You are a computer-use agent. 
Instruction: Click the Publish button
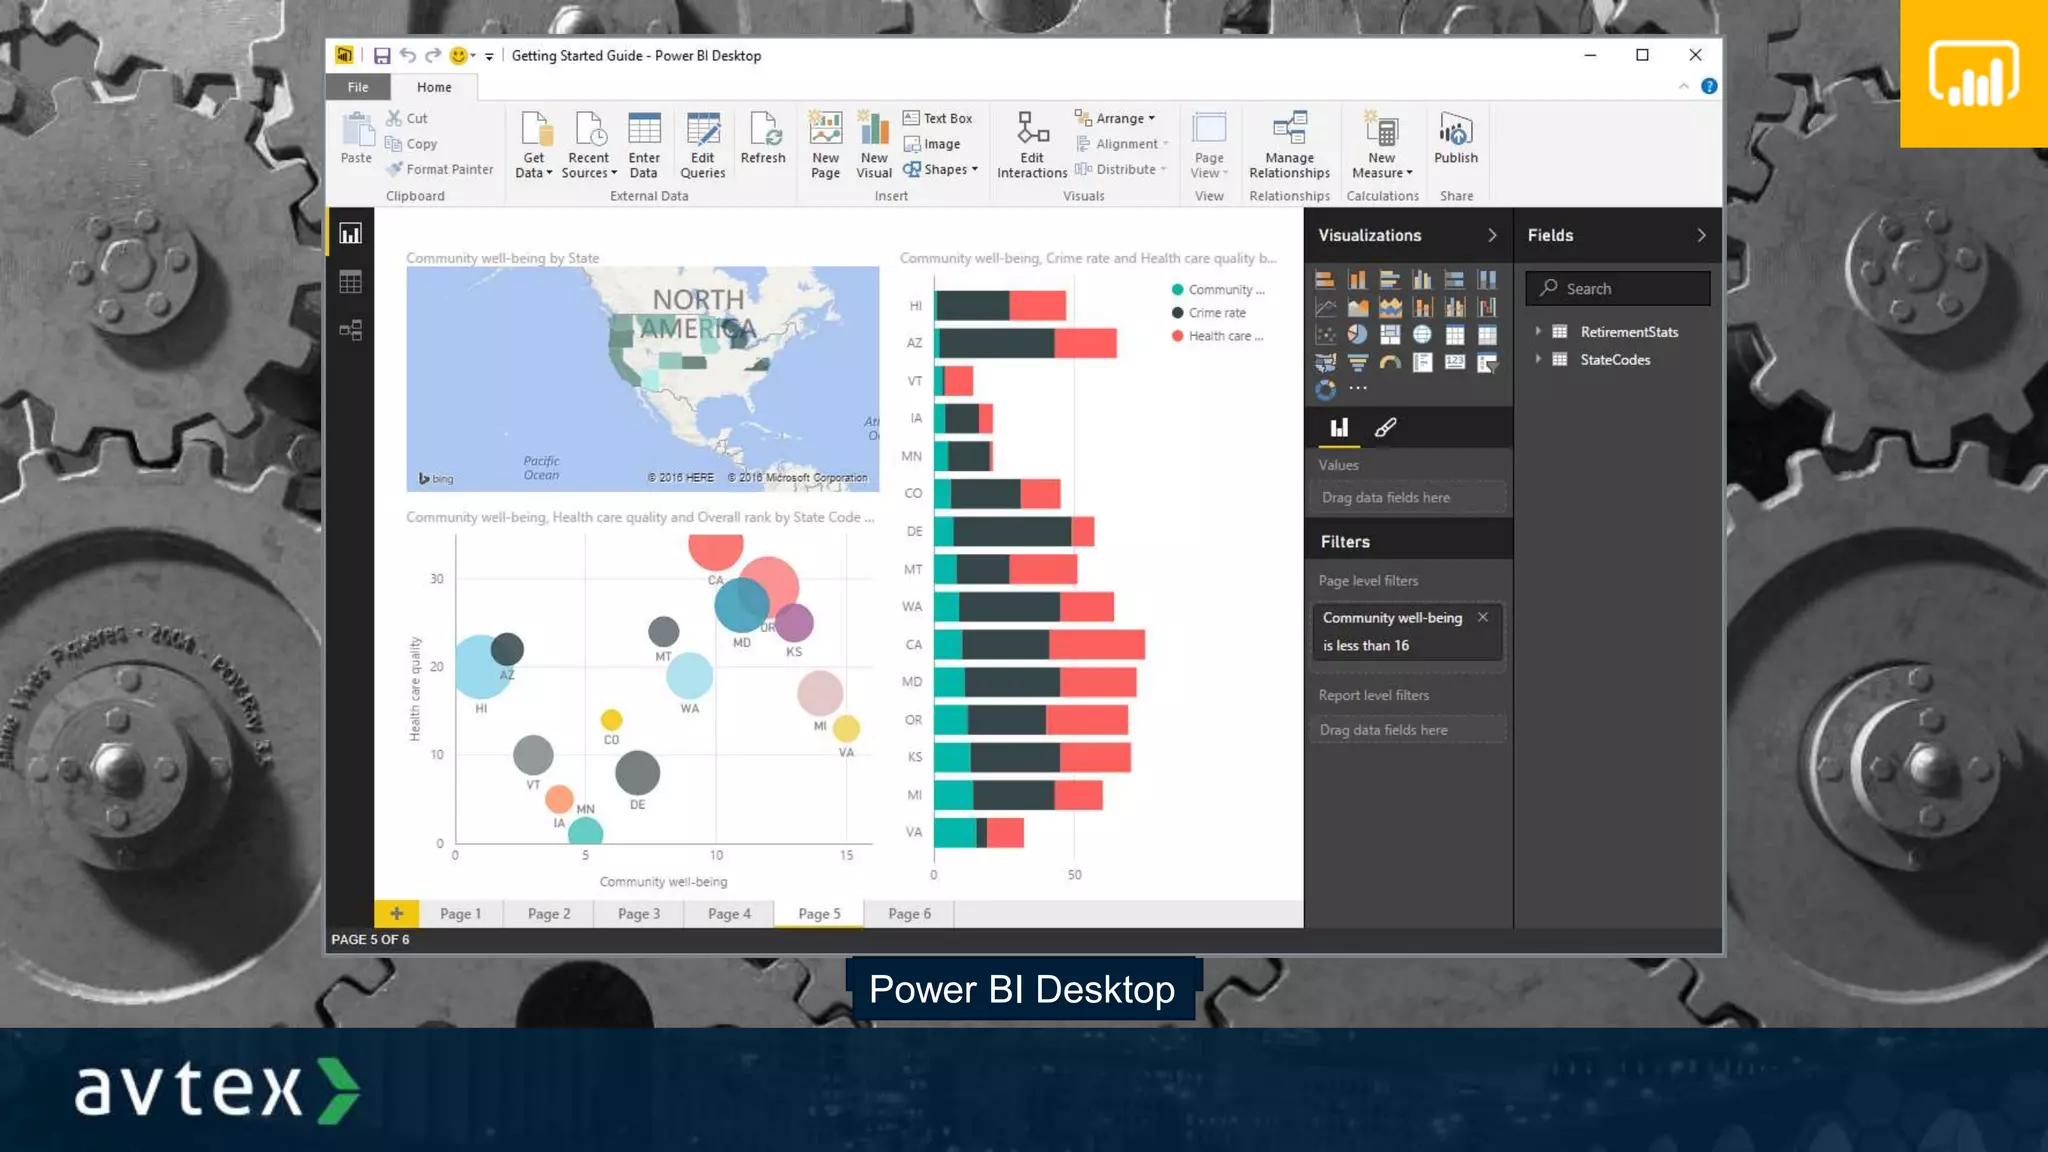(1455, 138)
